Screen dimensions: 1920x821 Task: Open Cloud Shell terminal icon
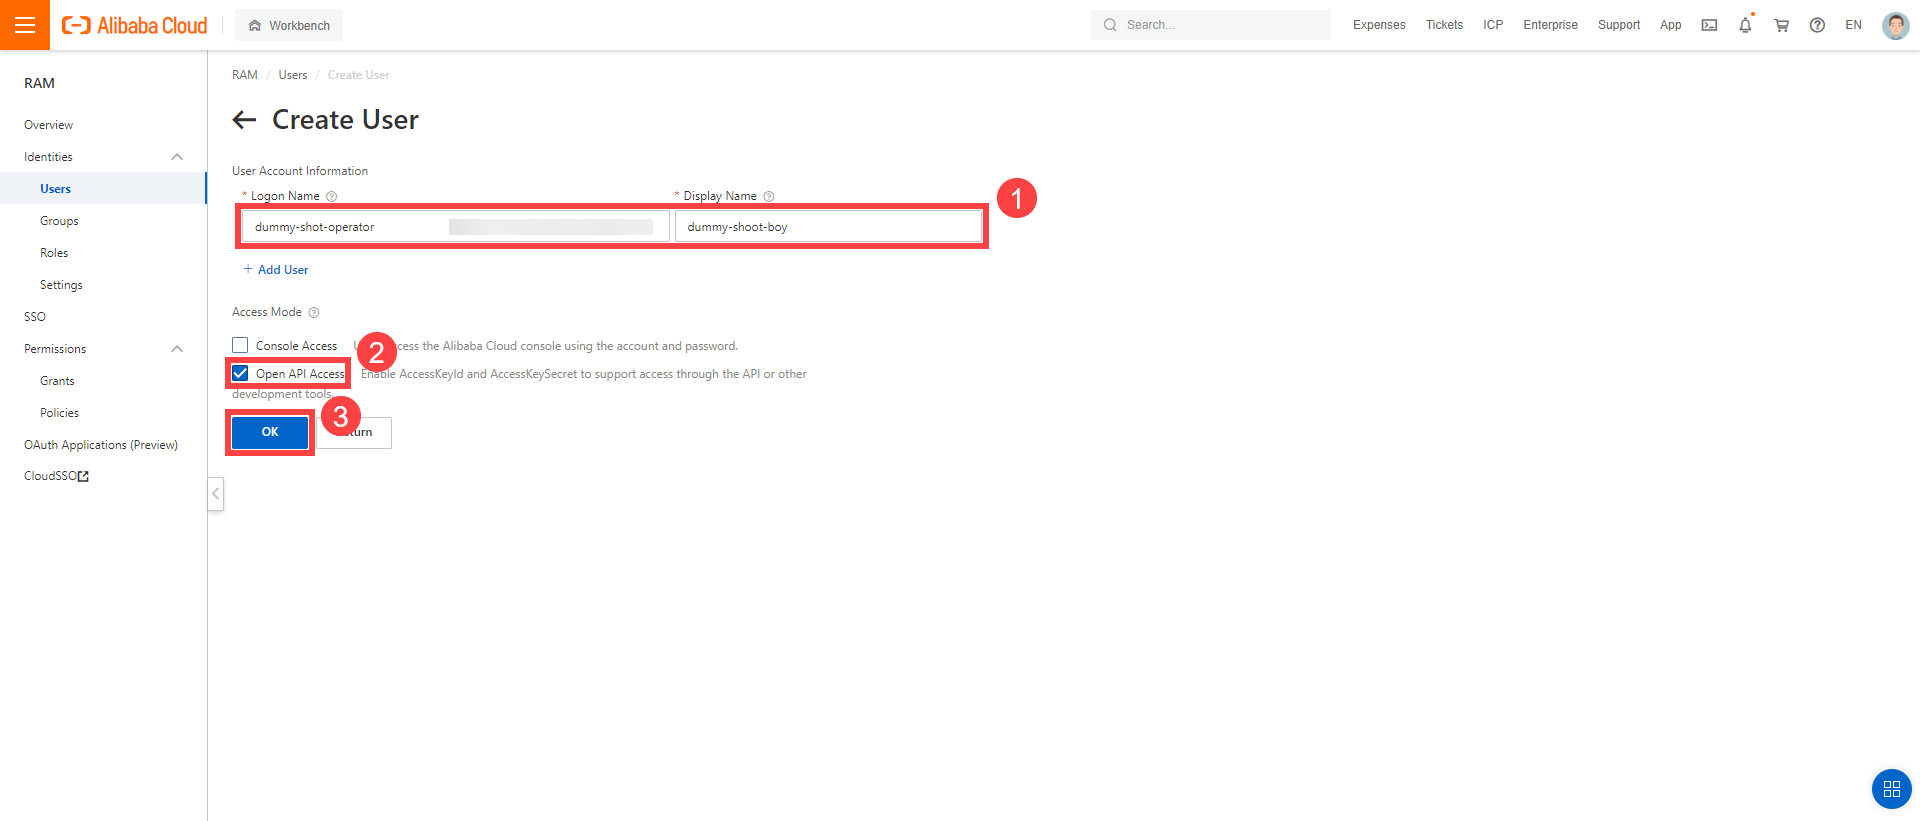[1709, 25]
